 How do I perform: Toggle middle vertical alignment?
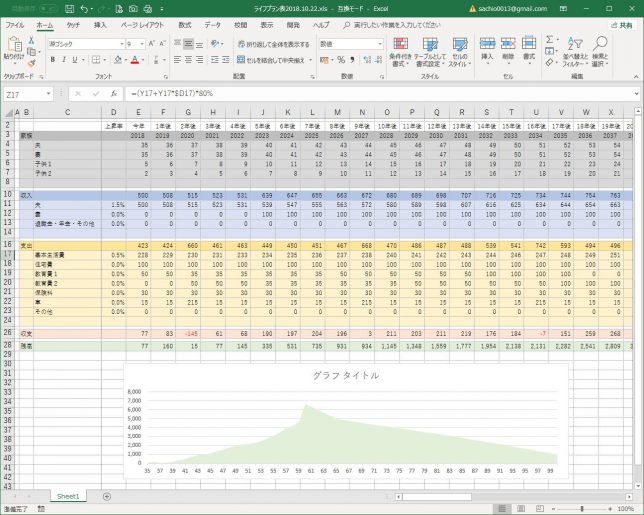188,44
